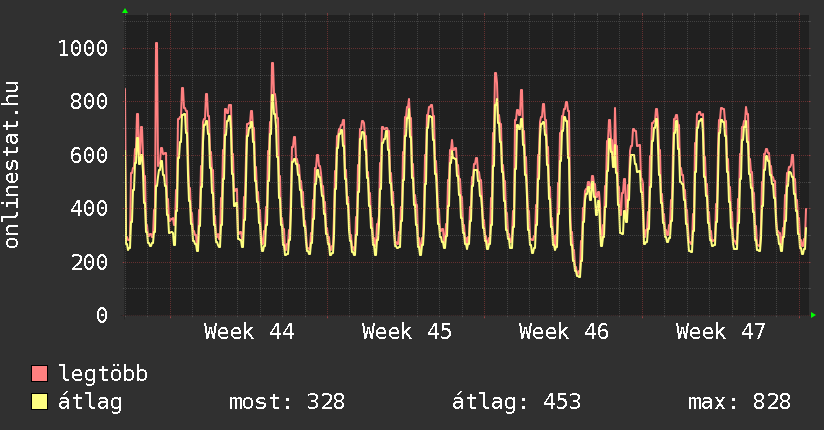Click the 0 y-axis value
Image resolution: width=824 pixels, height=430 pixels.
coord(101,316)
